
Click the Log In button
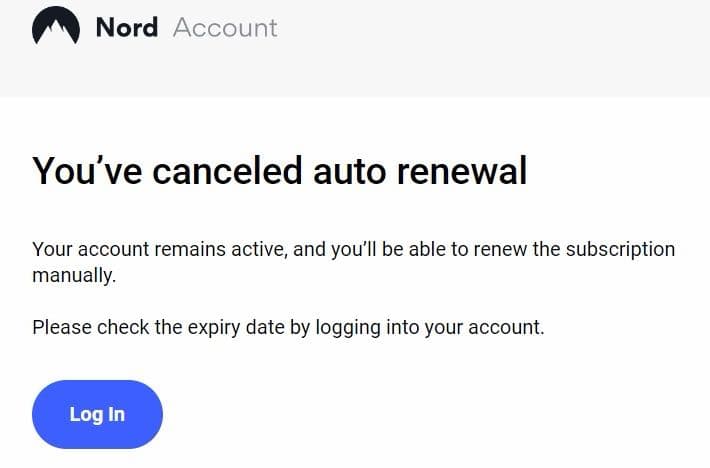97,415
